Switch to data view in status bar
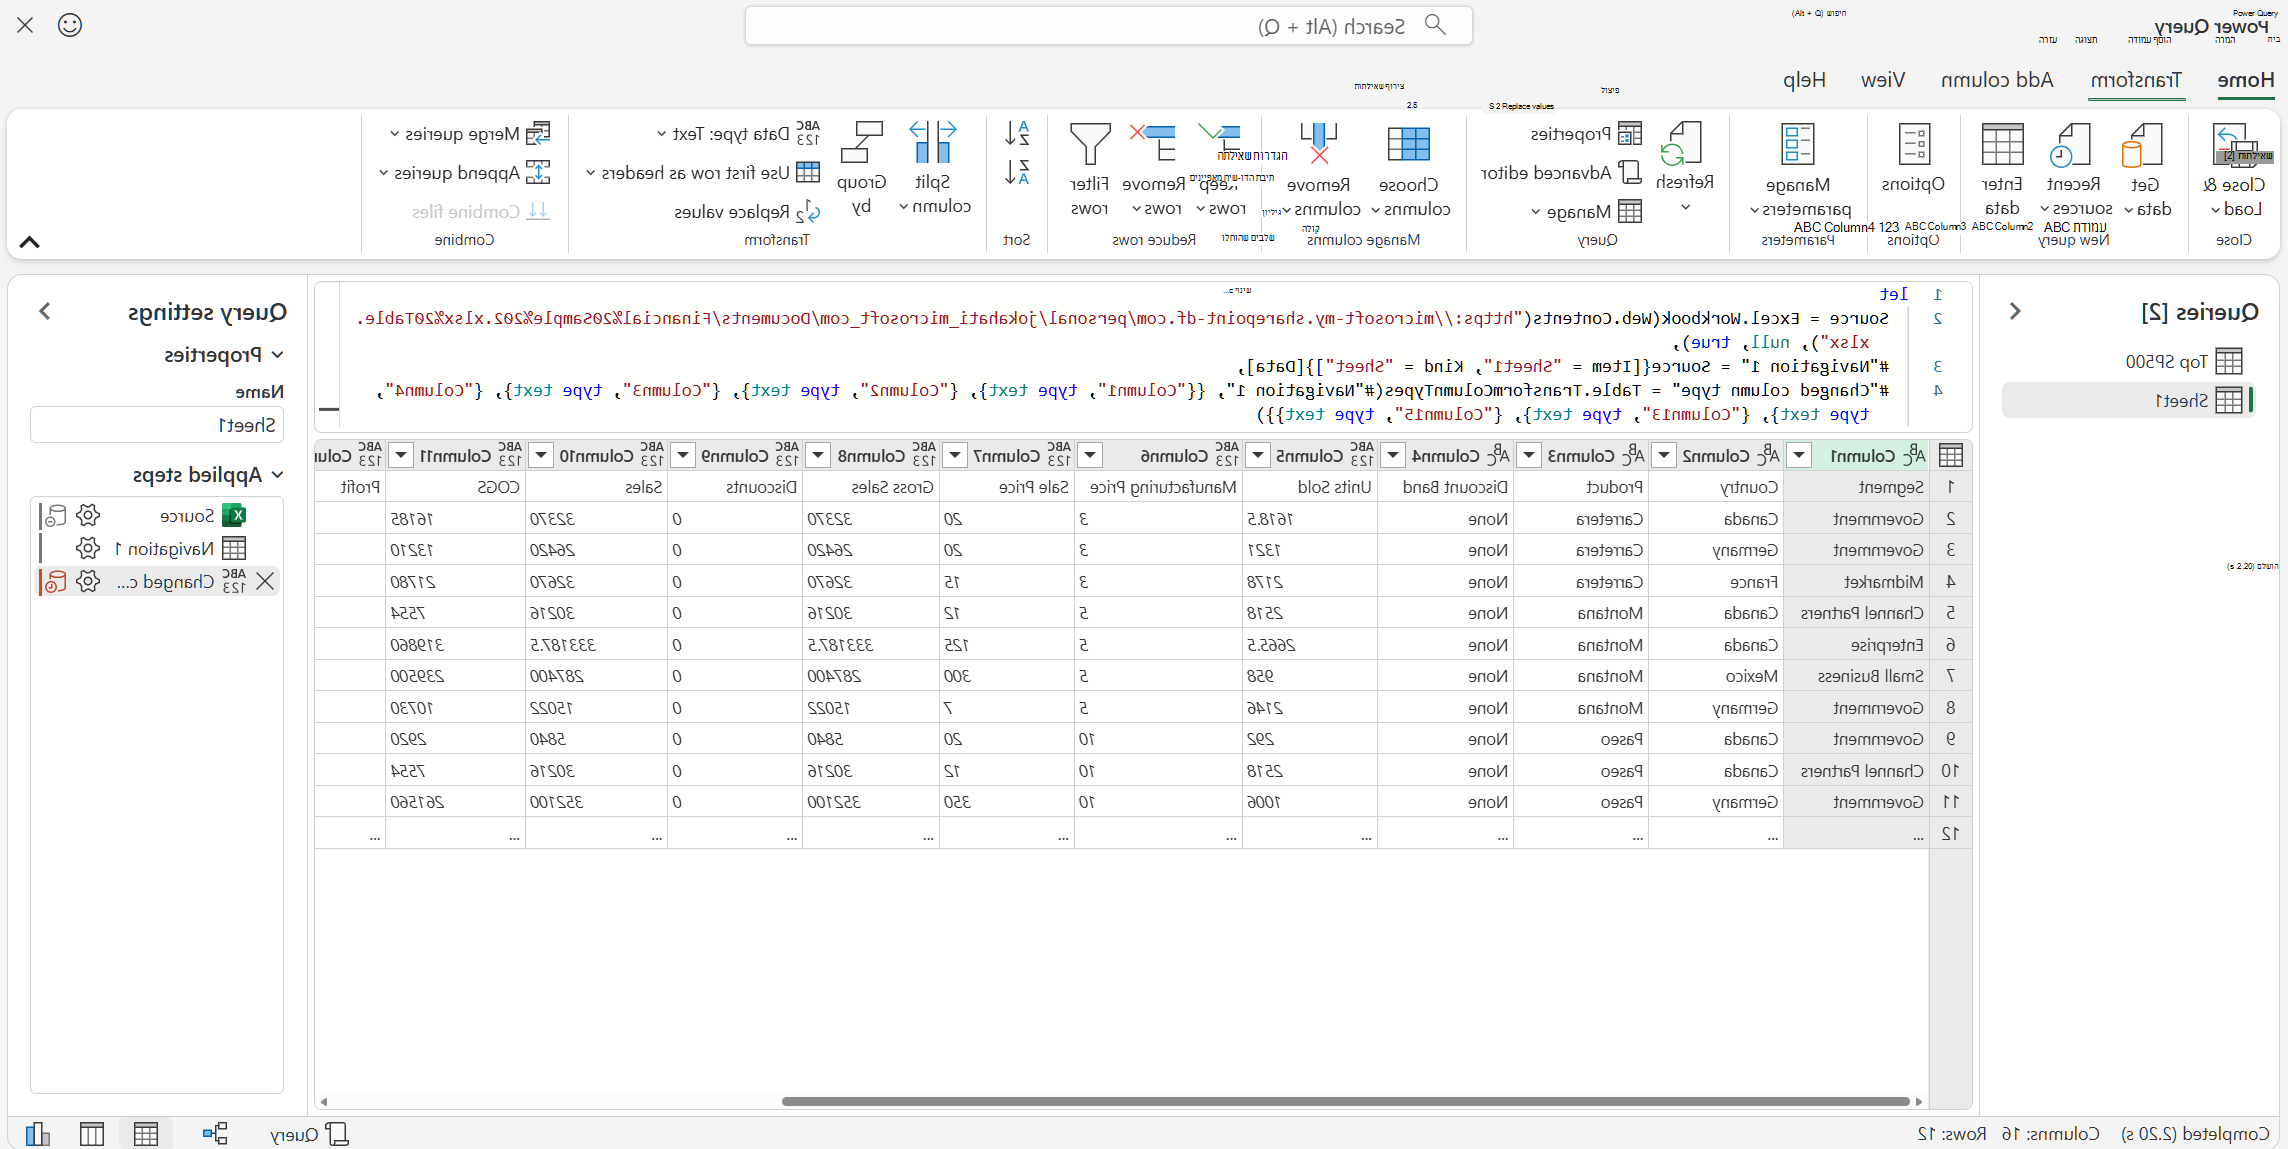The width and height of the screenshot is (2288, 1149). (x=146, y=1134)
